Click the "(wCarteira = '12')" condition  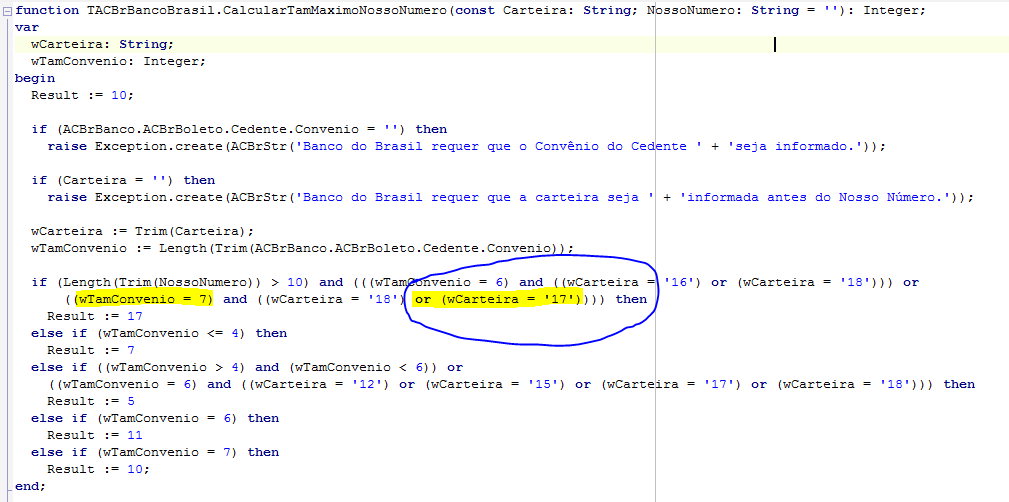coord(317,384)
